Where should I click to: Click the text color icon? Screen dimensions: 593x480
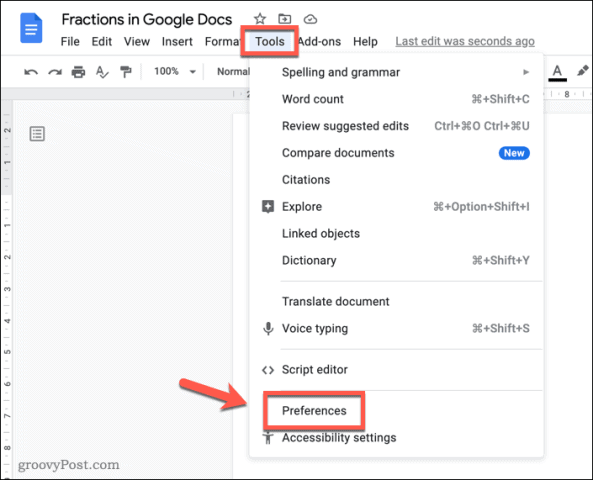pyautogui.click(x=557, y=73)
